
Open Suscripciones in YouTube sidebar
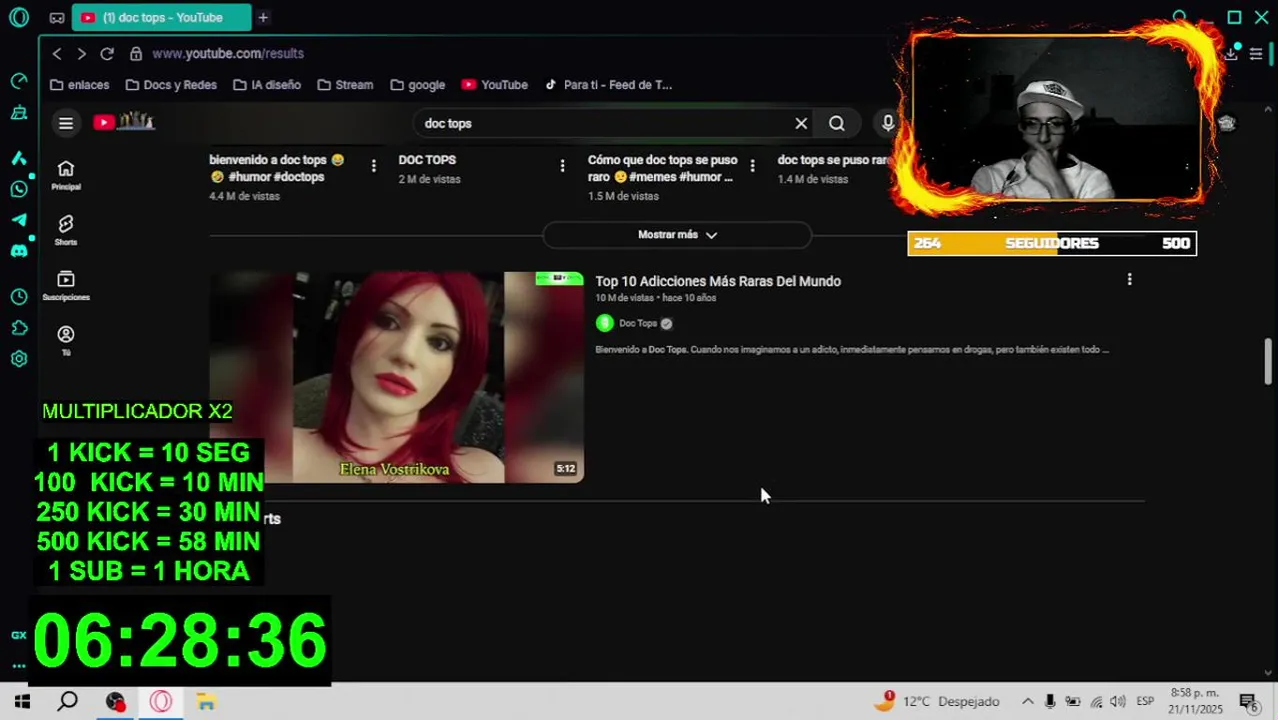(66, 285)
